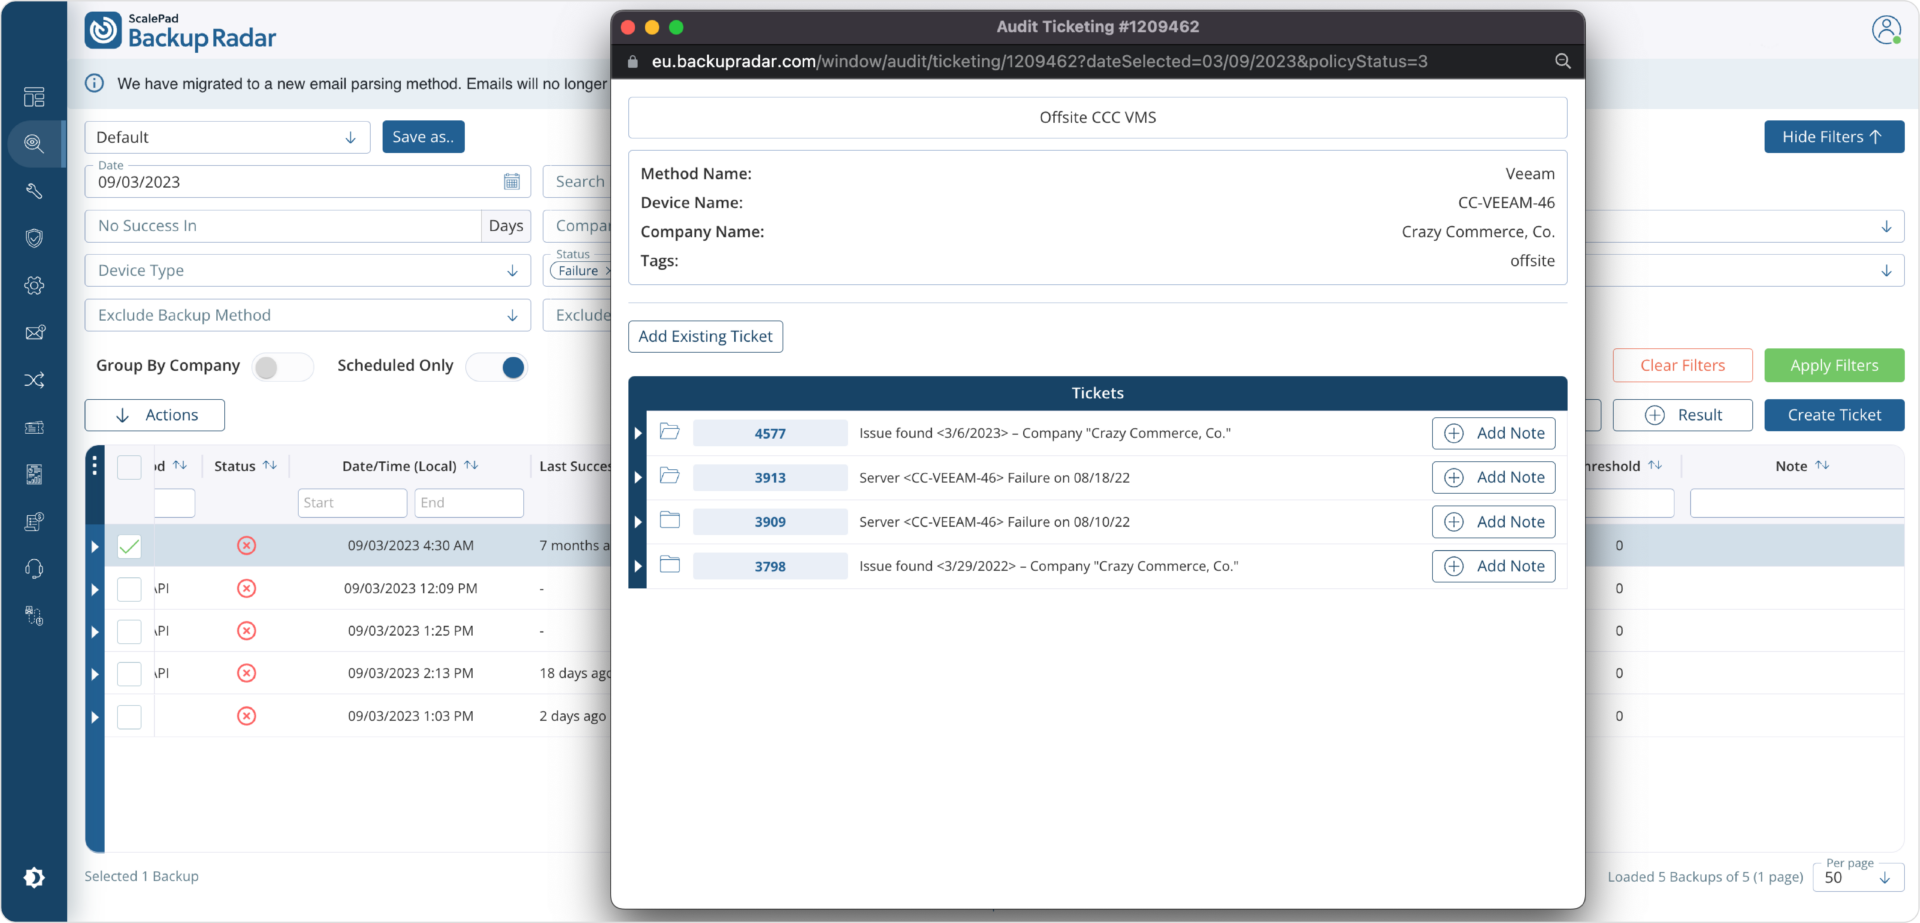Click the No Success In input field
1920x923 pixels.
283,226
